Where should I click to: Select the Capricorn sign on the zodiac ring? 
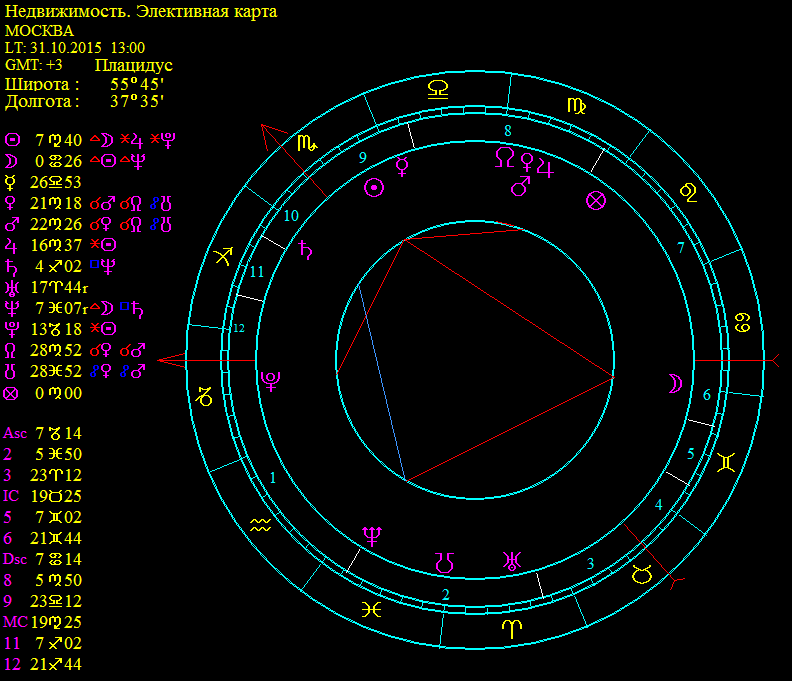(205, 397)
